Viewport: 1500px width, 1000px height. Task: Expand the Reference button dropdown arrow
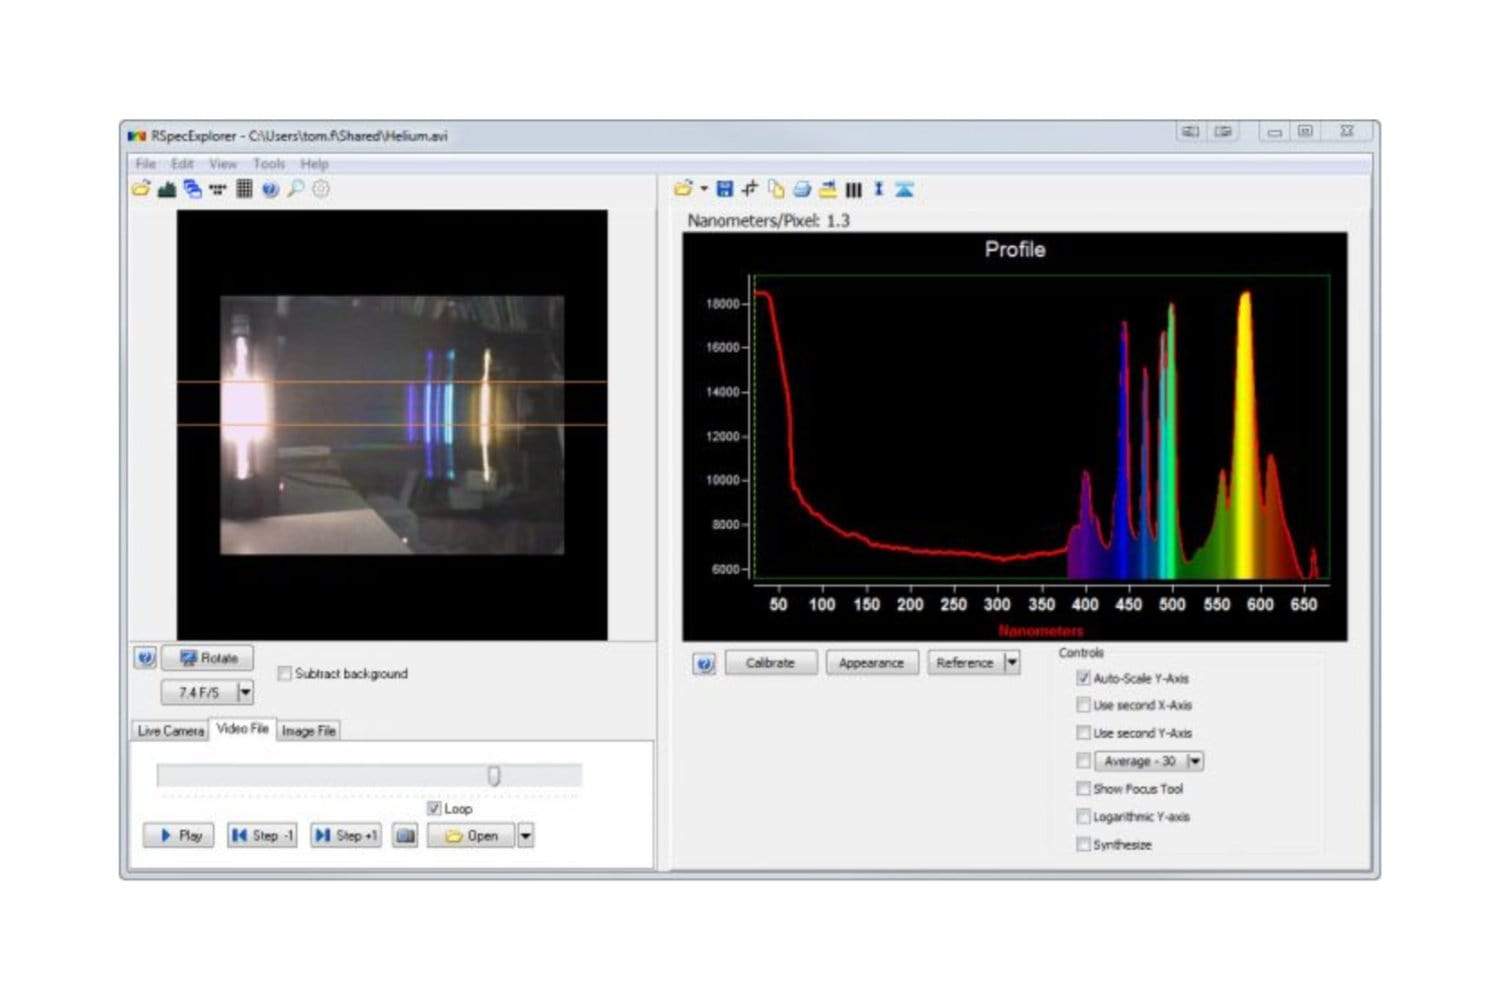click(1012, 663)
